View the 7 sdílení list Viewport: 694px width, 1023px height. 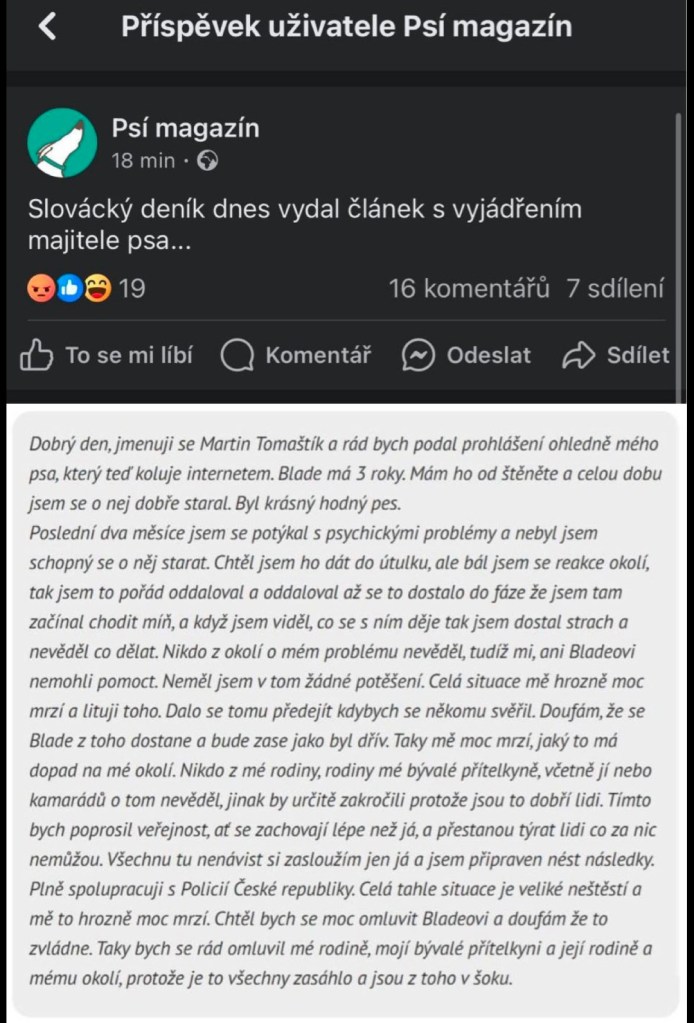(x=615, y=289)
